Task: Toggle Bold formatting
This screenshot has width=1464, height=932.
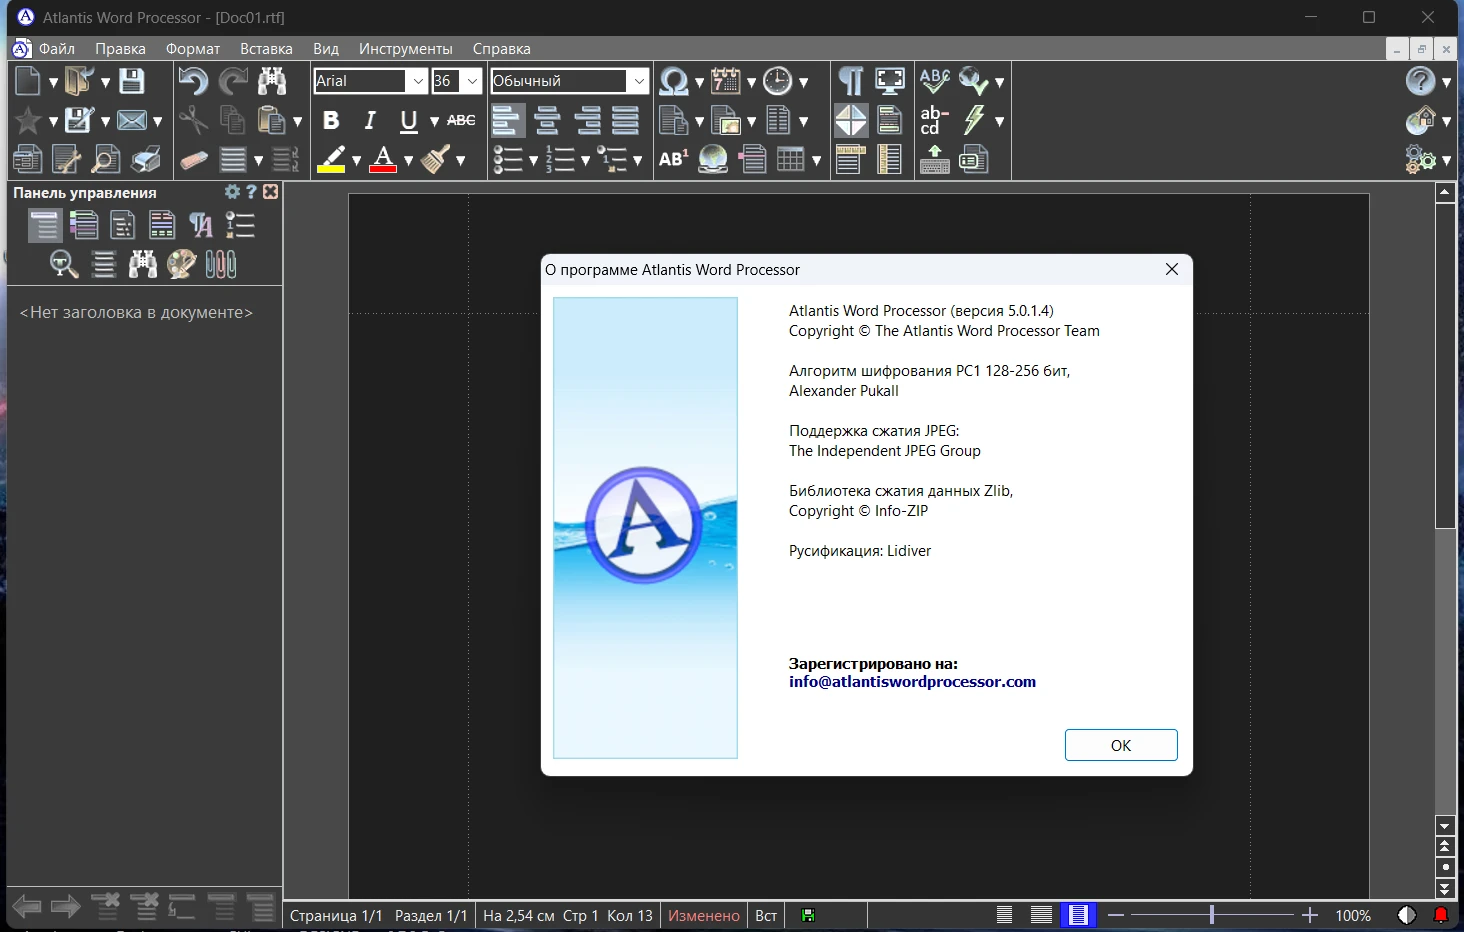Action: pos(331,120)
